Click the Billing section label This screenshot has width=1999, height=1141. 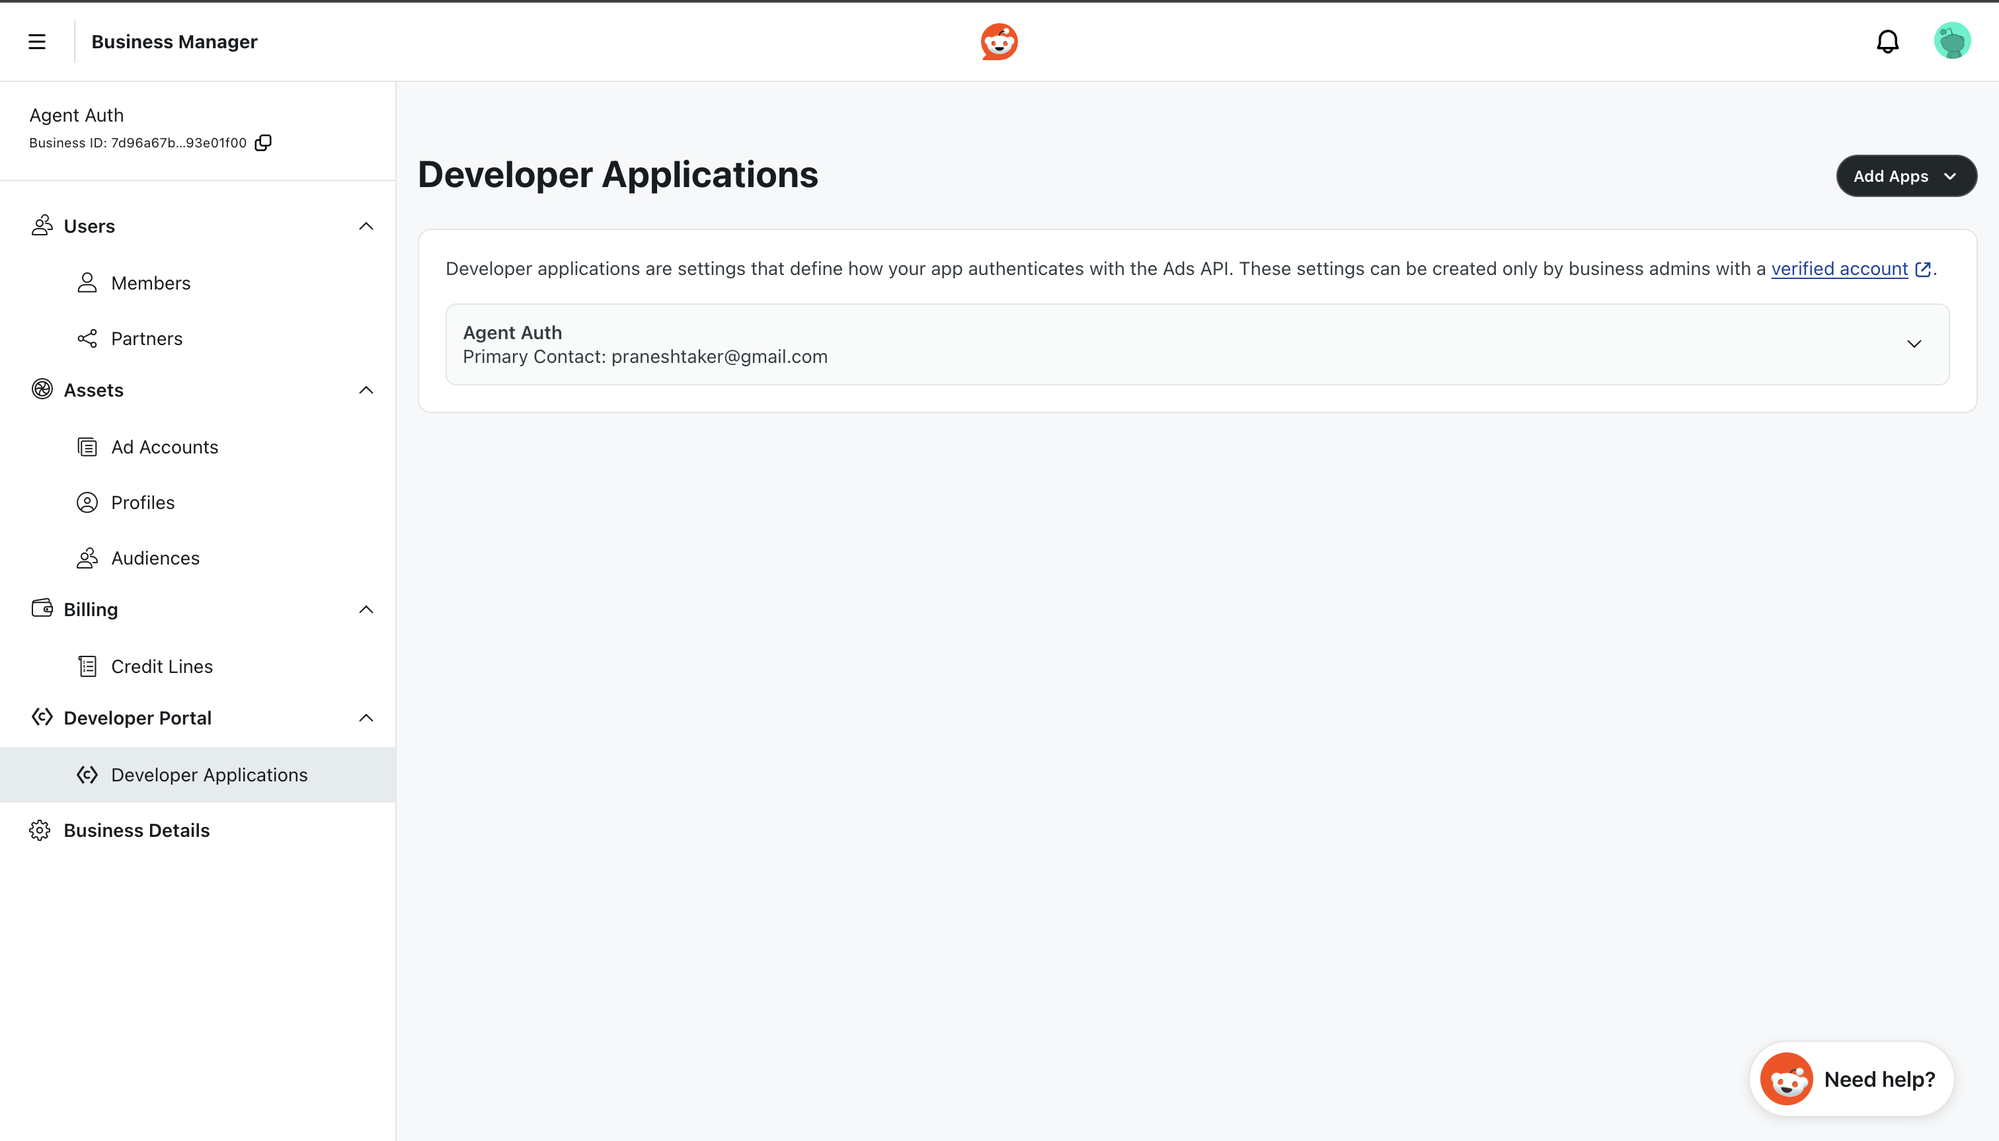pyautogui.click(x=91, y=609)
